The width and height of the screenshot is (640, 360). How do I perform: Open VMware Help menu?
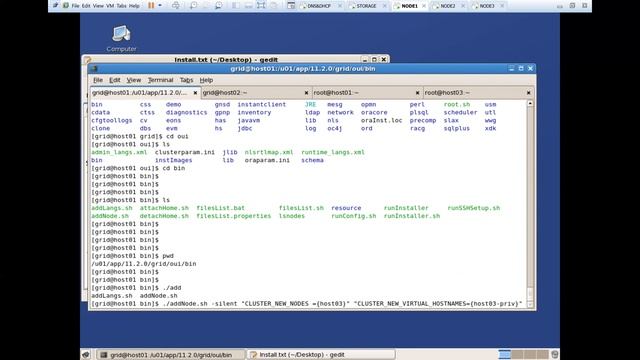click(x=134, y=6)
